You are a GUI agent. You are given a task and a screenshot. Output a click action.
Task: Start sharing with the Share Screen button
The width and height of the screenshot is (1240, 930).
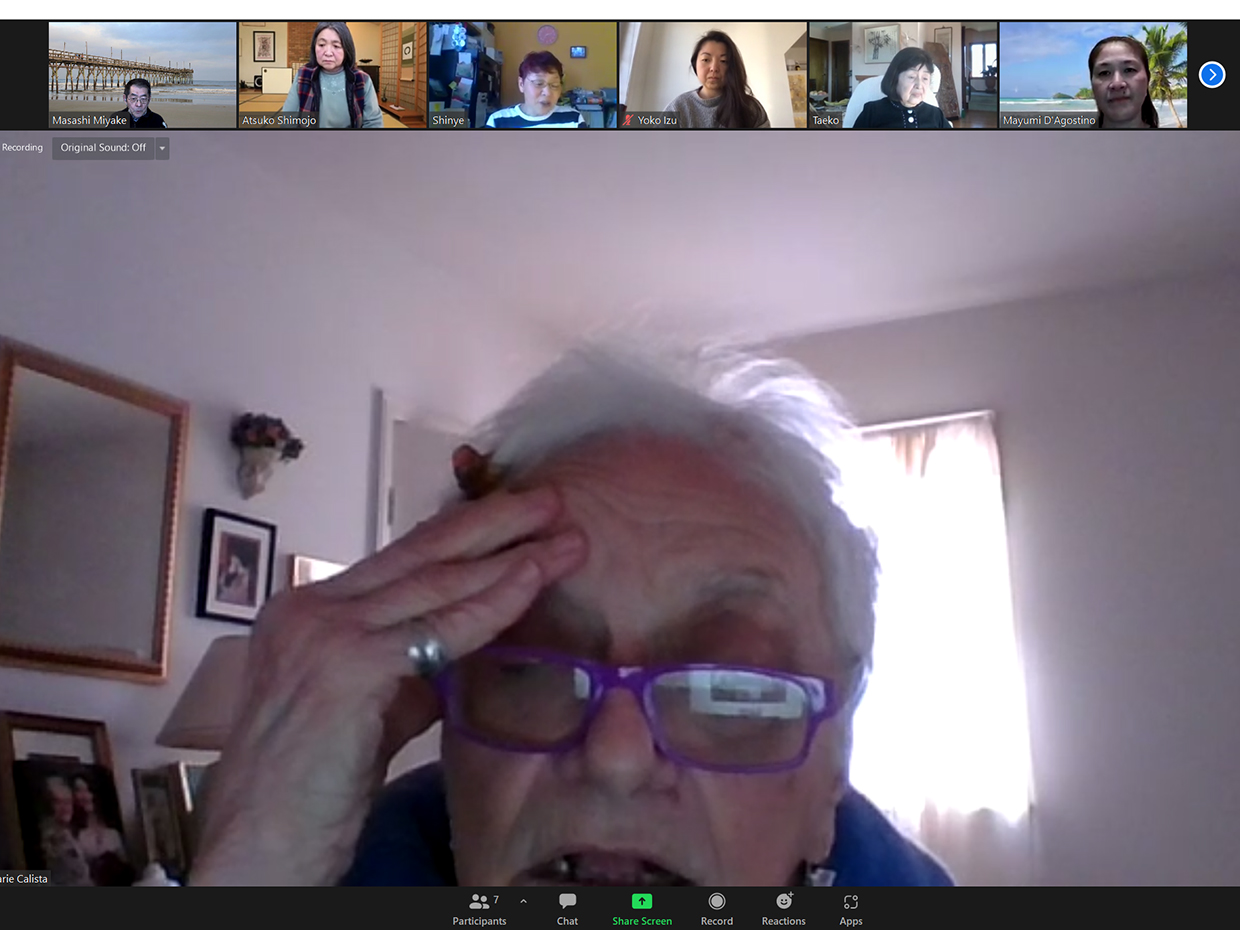pyautogui.click(x=642, y=909)
